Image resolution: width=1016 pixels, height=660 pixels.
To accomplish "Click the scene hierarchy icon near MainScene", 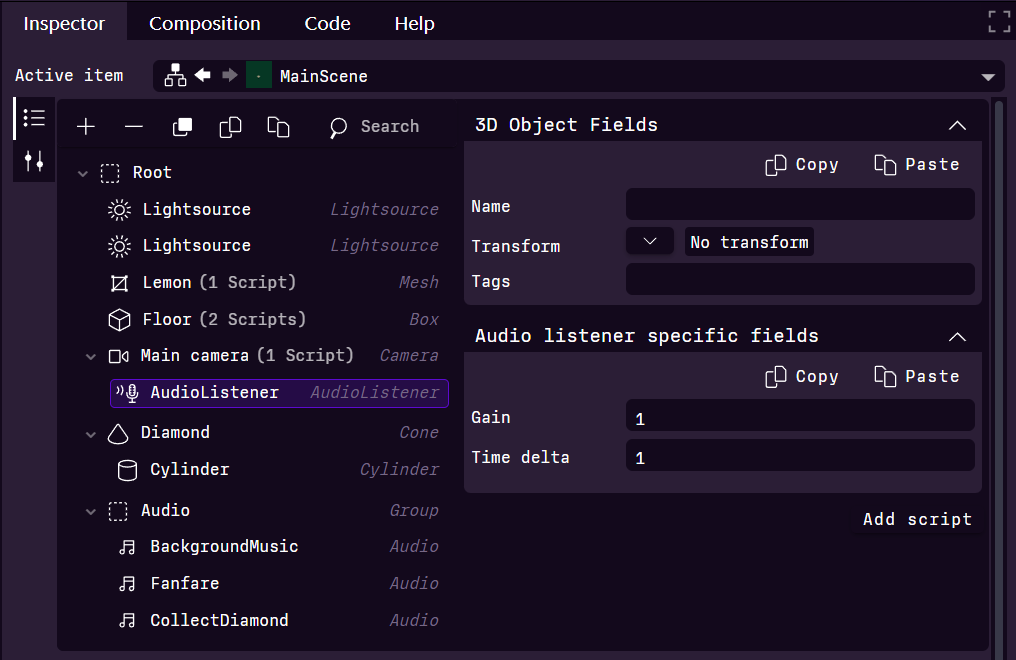I will [x=175, y=75].
